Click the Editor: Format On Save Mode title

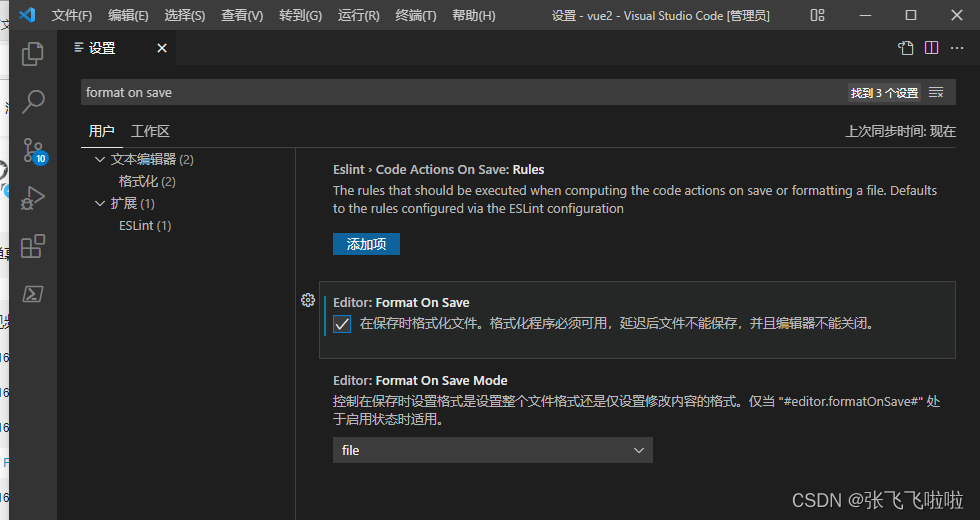click(420, 380)
